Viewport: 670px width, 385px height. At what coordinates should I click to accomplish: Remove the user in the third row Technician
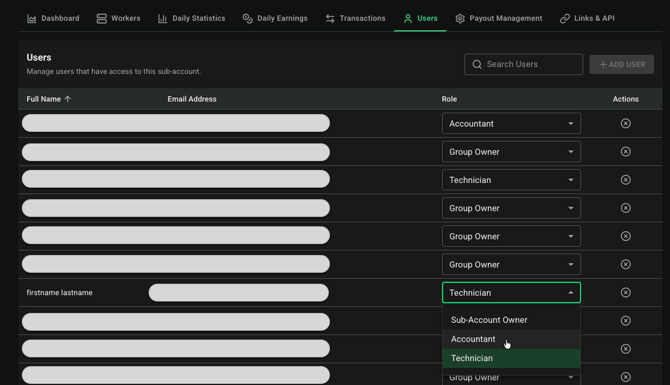626,180
